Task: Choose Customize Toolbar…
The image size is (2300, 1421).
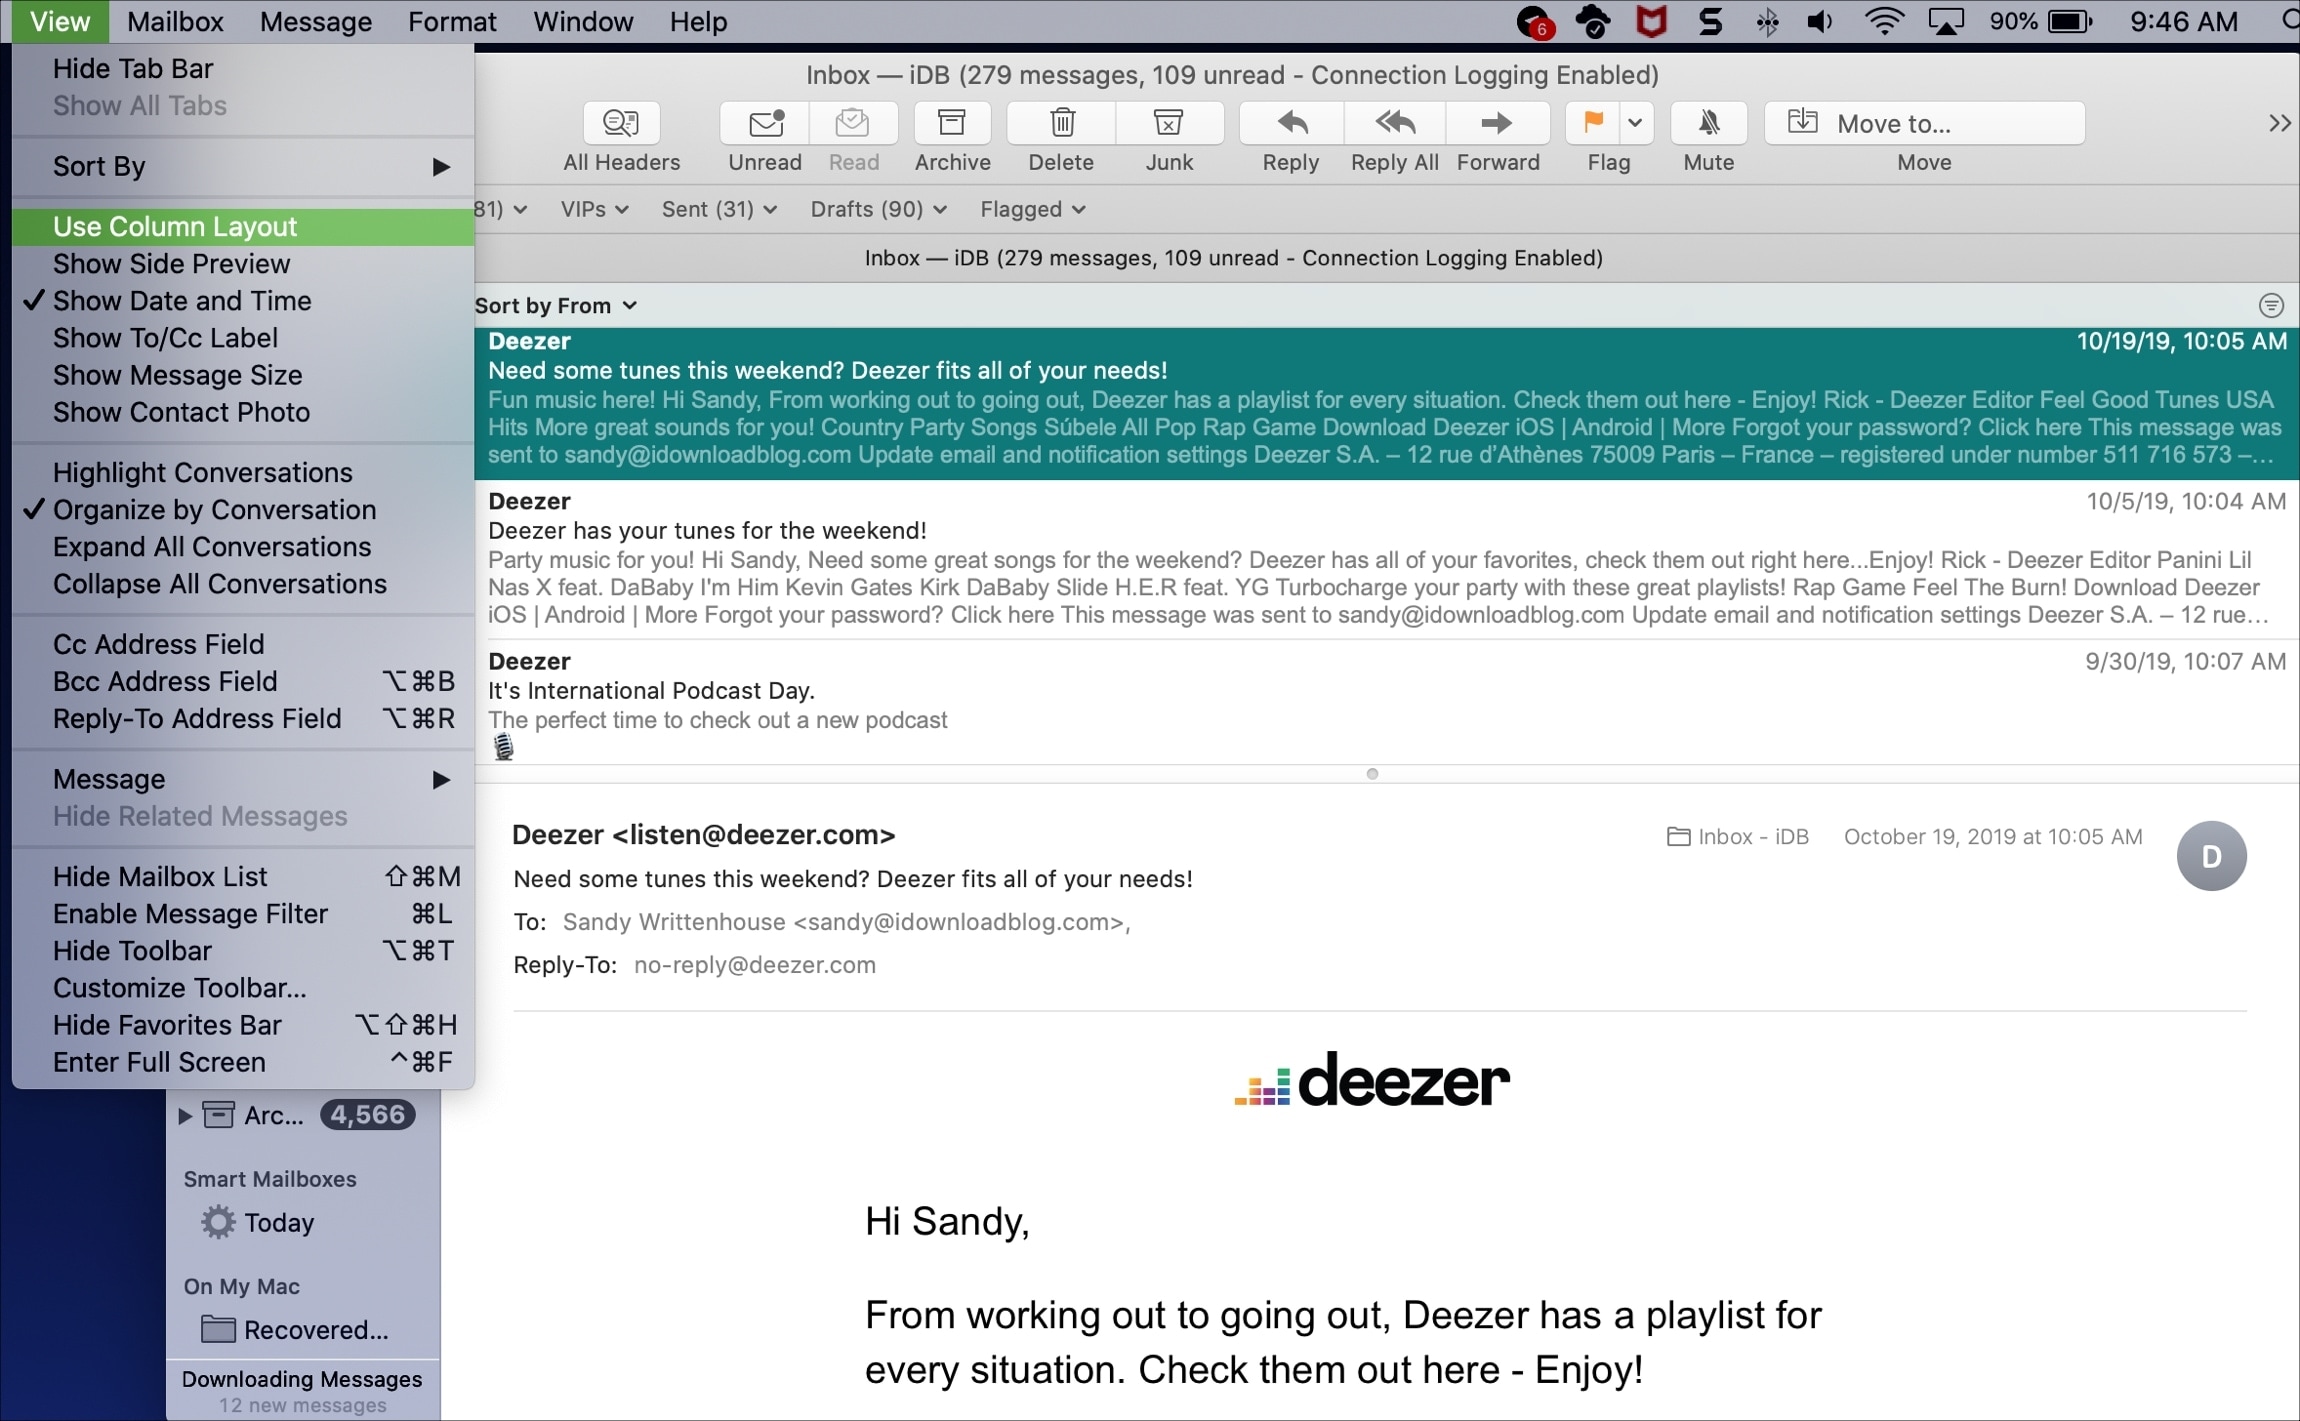Action: 243,988
